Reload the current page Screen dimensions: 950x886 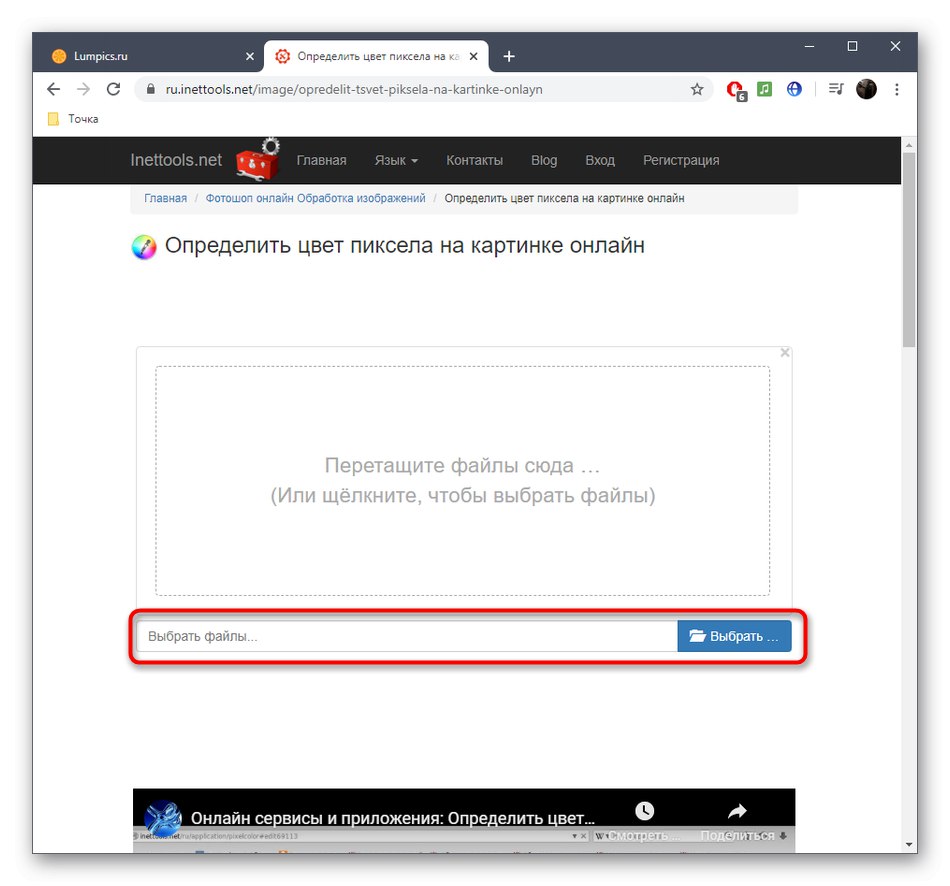[113, 90]
